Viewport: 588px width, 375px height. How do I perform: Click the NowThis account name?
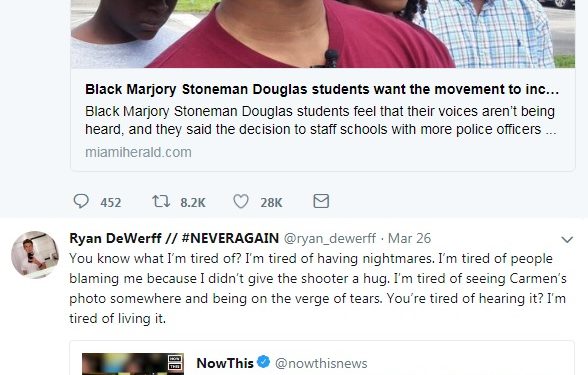[225, 363]
